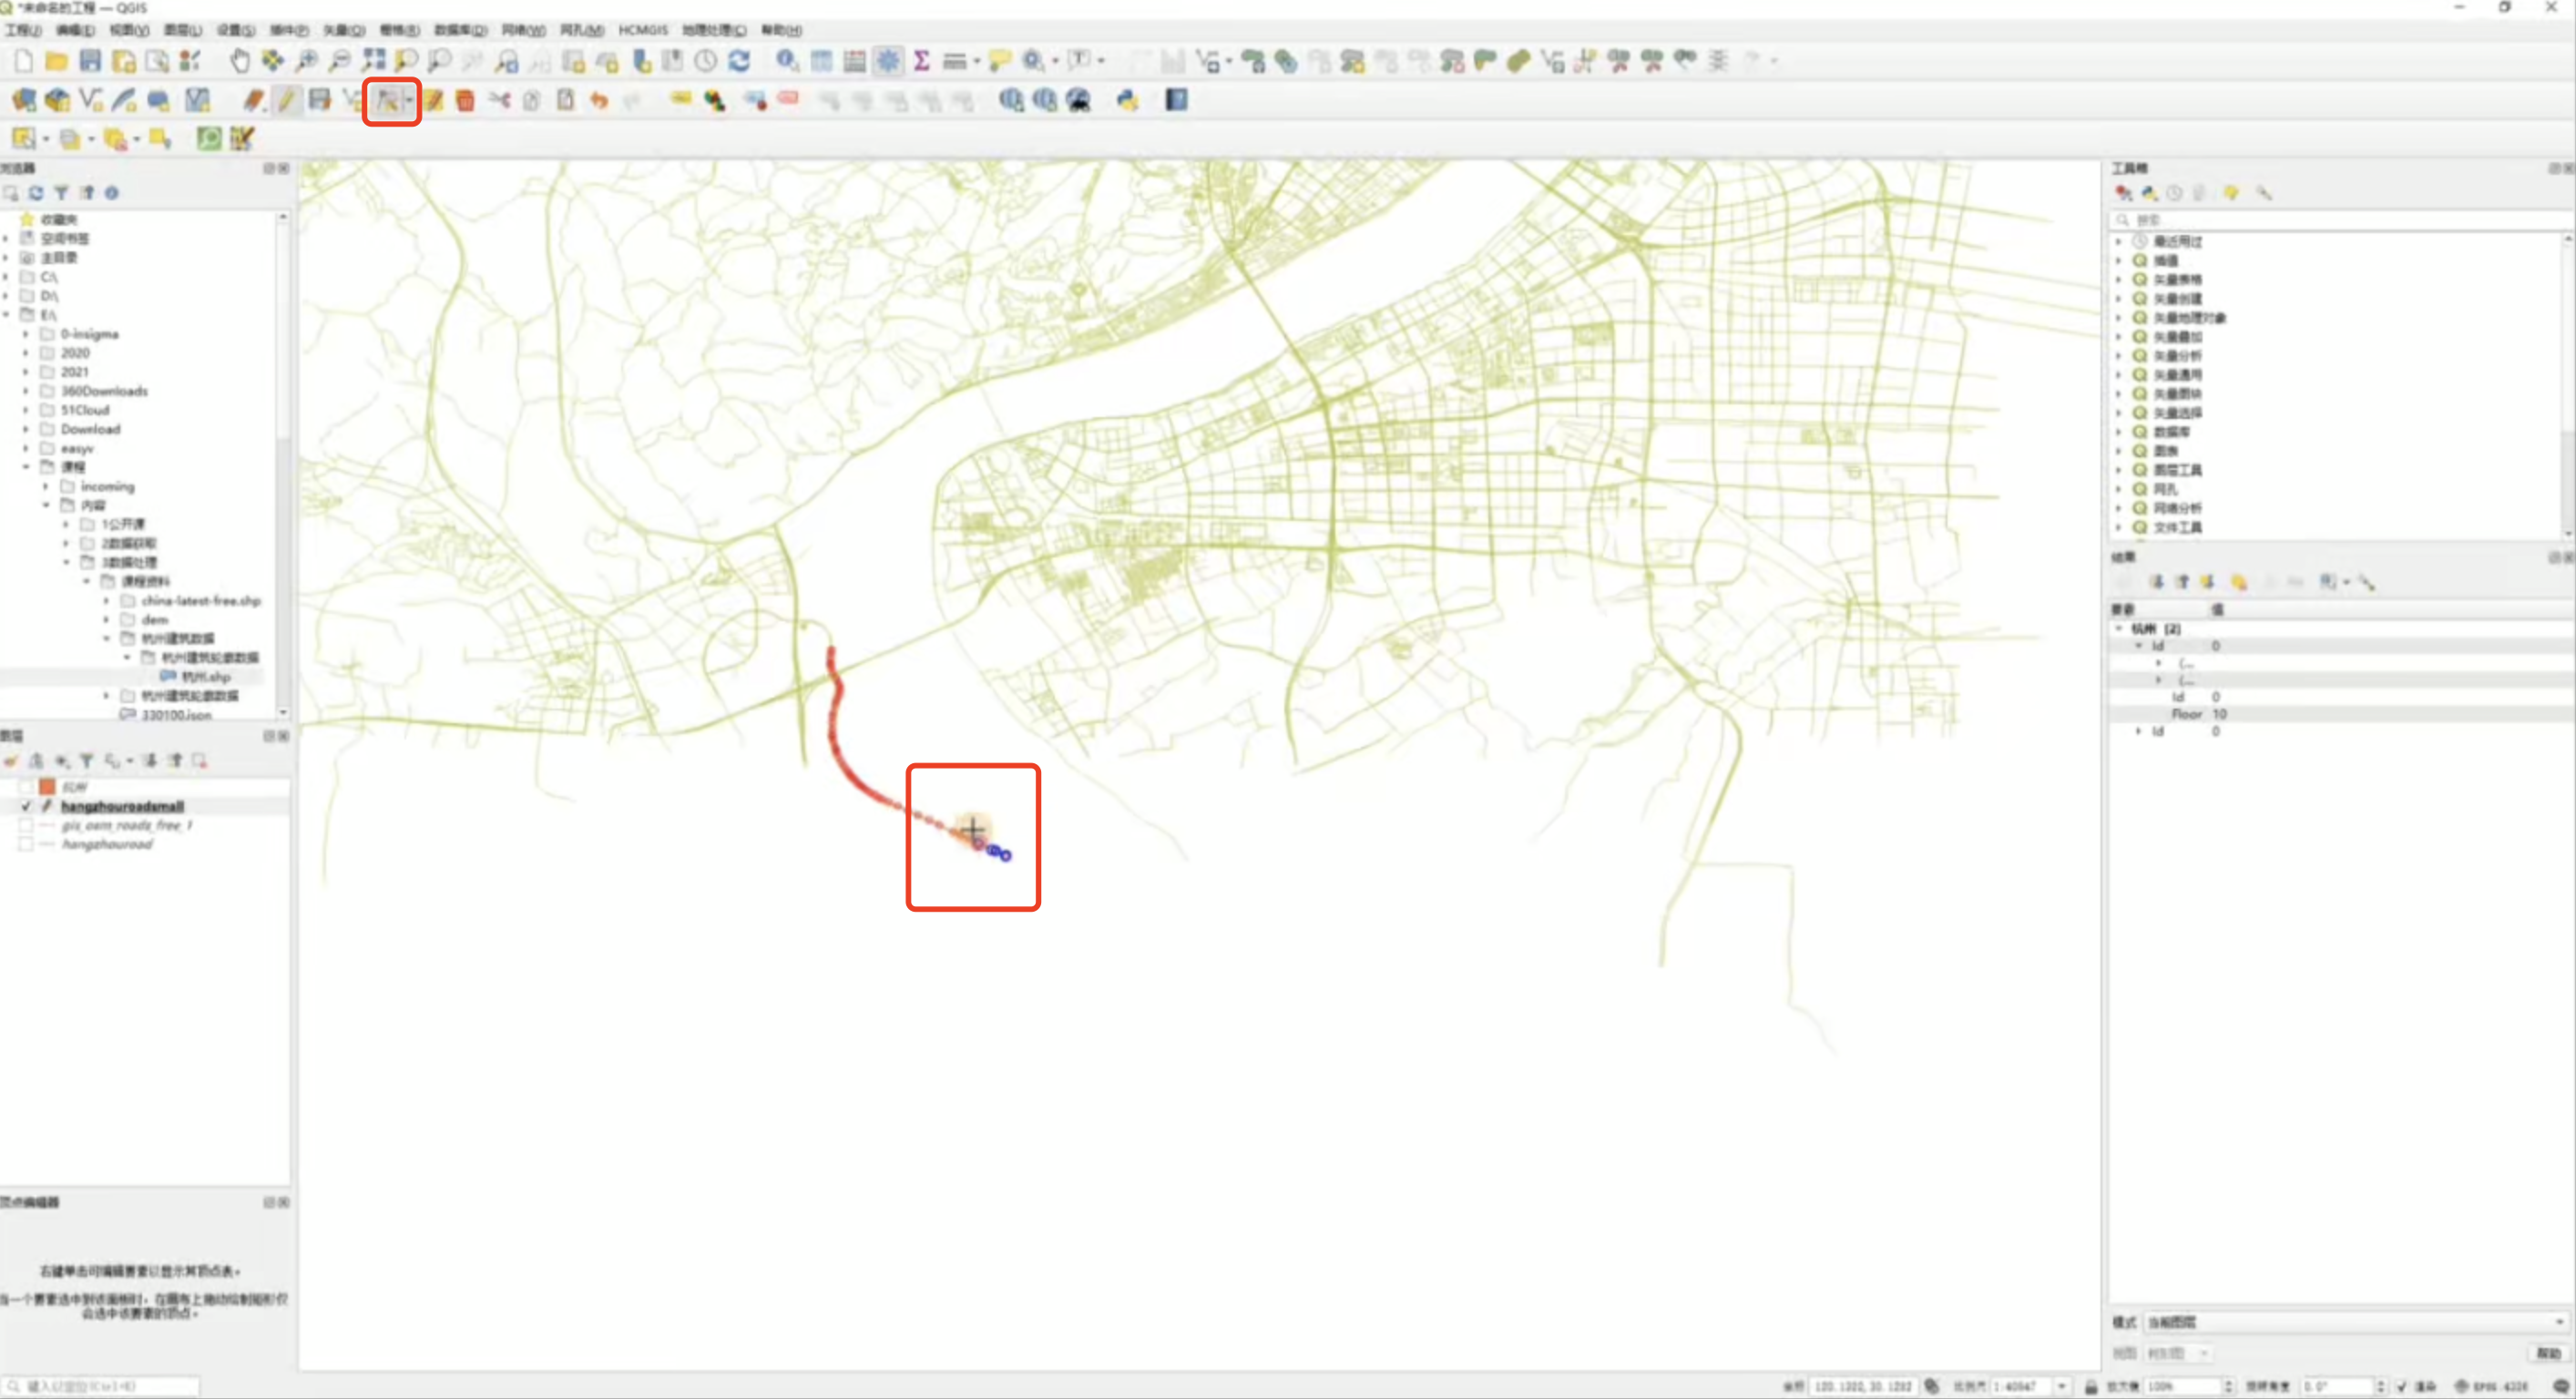This screenshot has height=1399, width=2576.
Task: Open the 矢量 (Vector) menu
Action: pyautogui.click(x=343, y=30)
